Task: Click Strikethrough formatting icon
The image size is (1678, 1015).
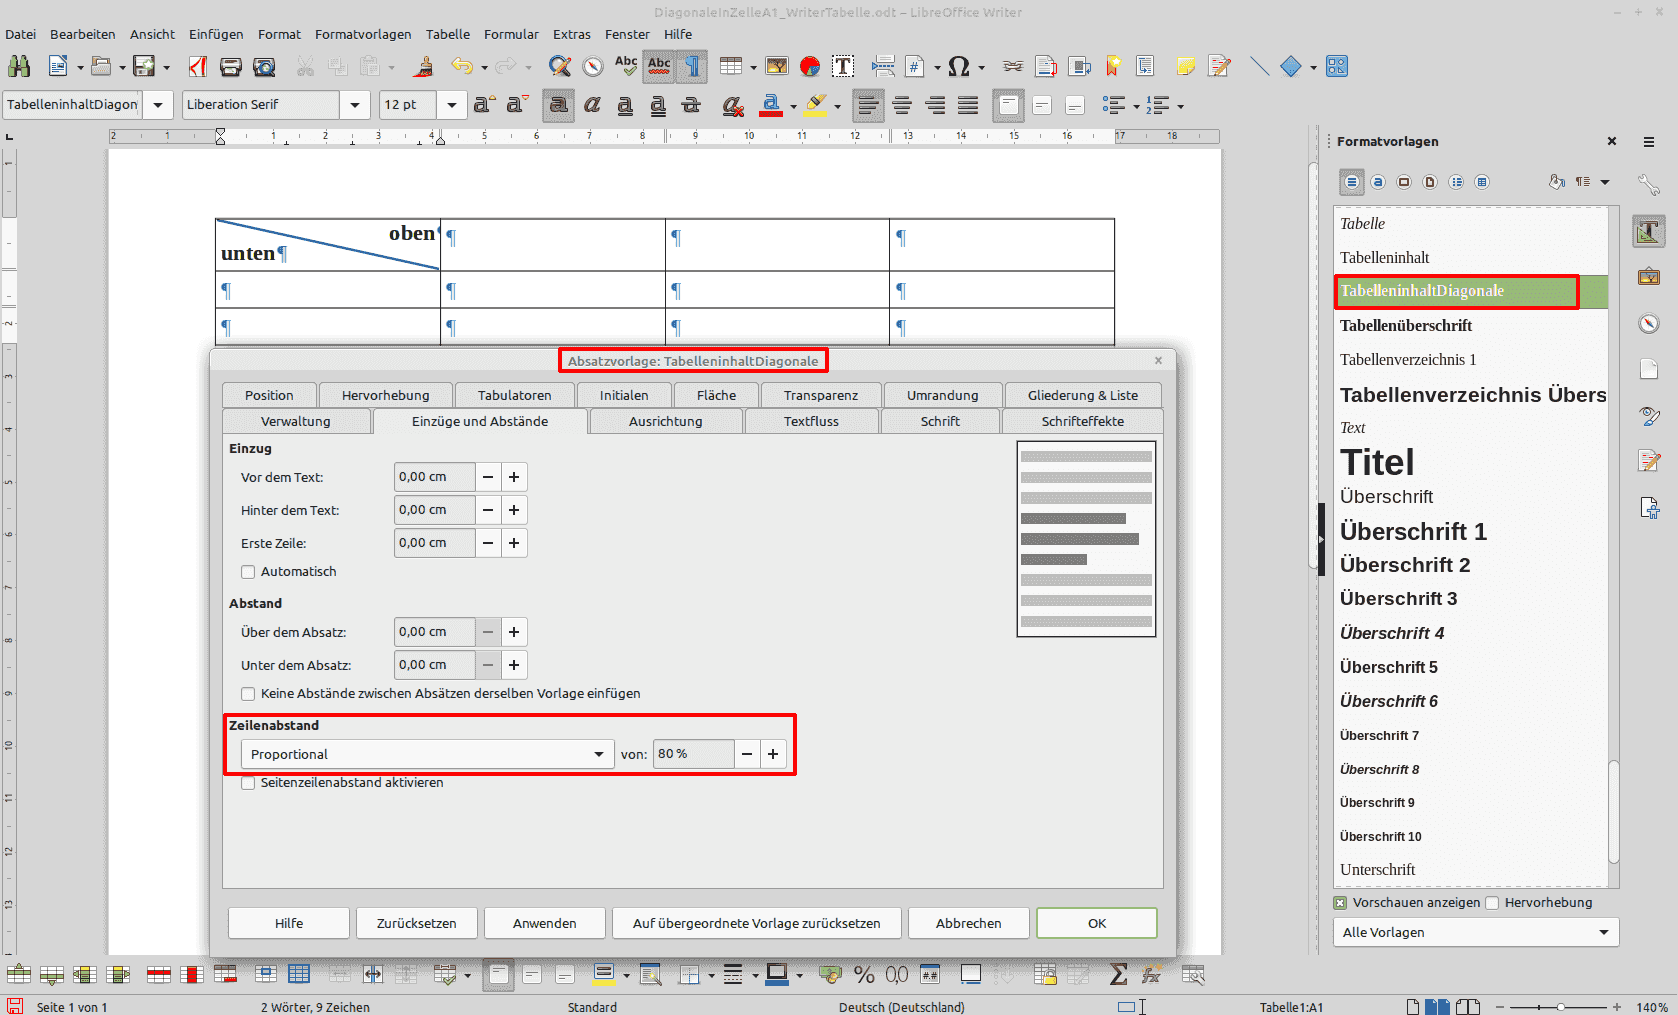Action: 691,105
